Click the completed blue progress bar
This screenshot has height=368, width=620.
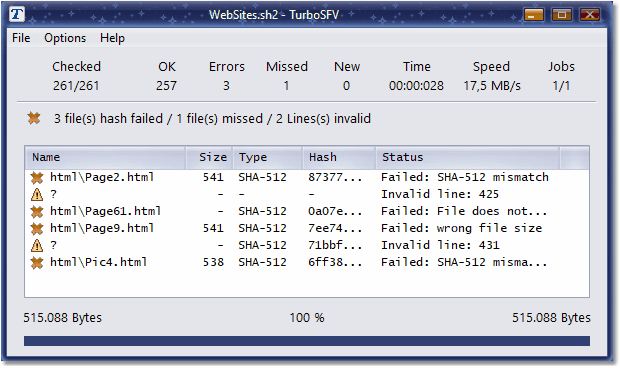[x=307, y=341]
